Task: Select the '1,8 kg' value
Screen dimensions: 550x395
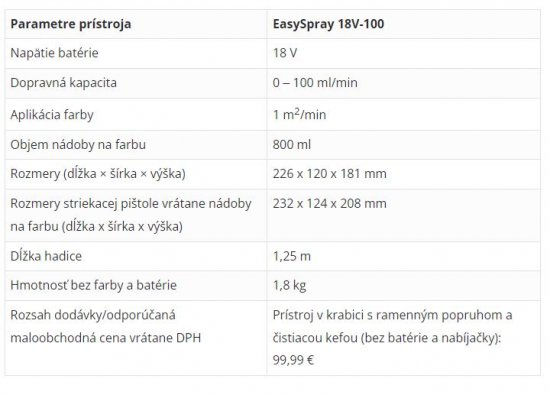Action: tap(289, 286)
